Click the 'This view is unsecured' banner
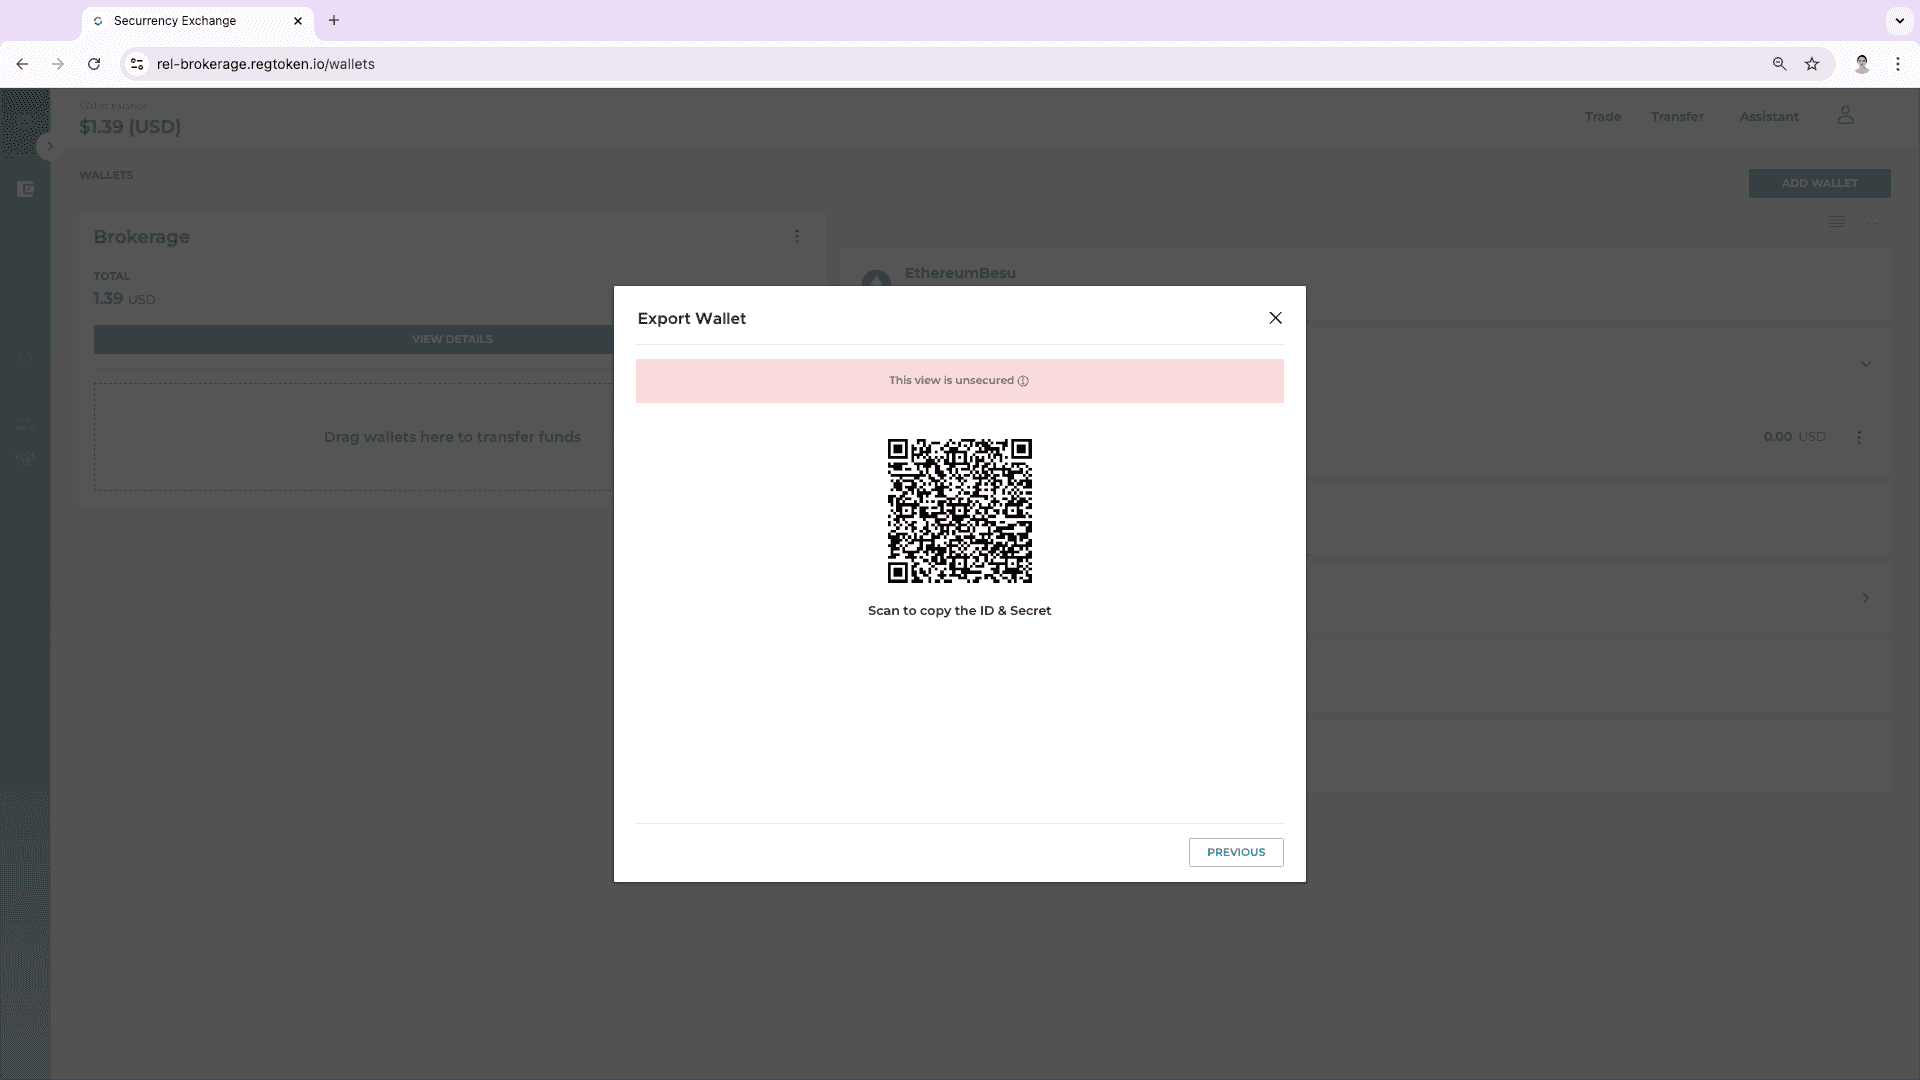 [x=960, y=381]
